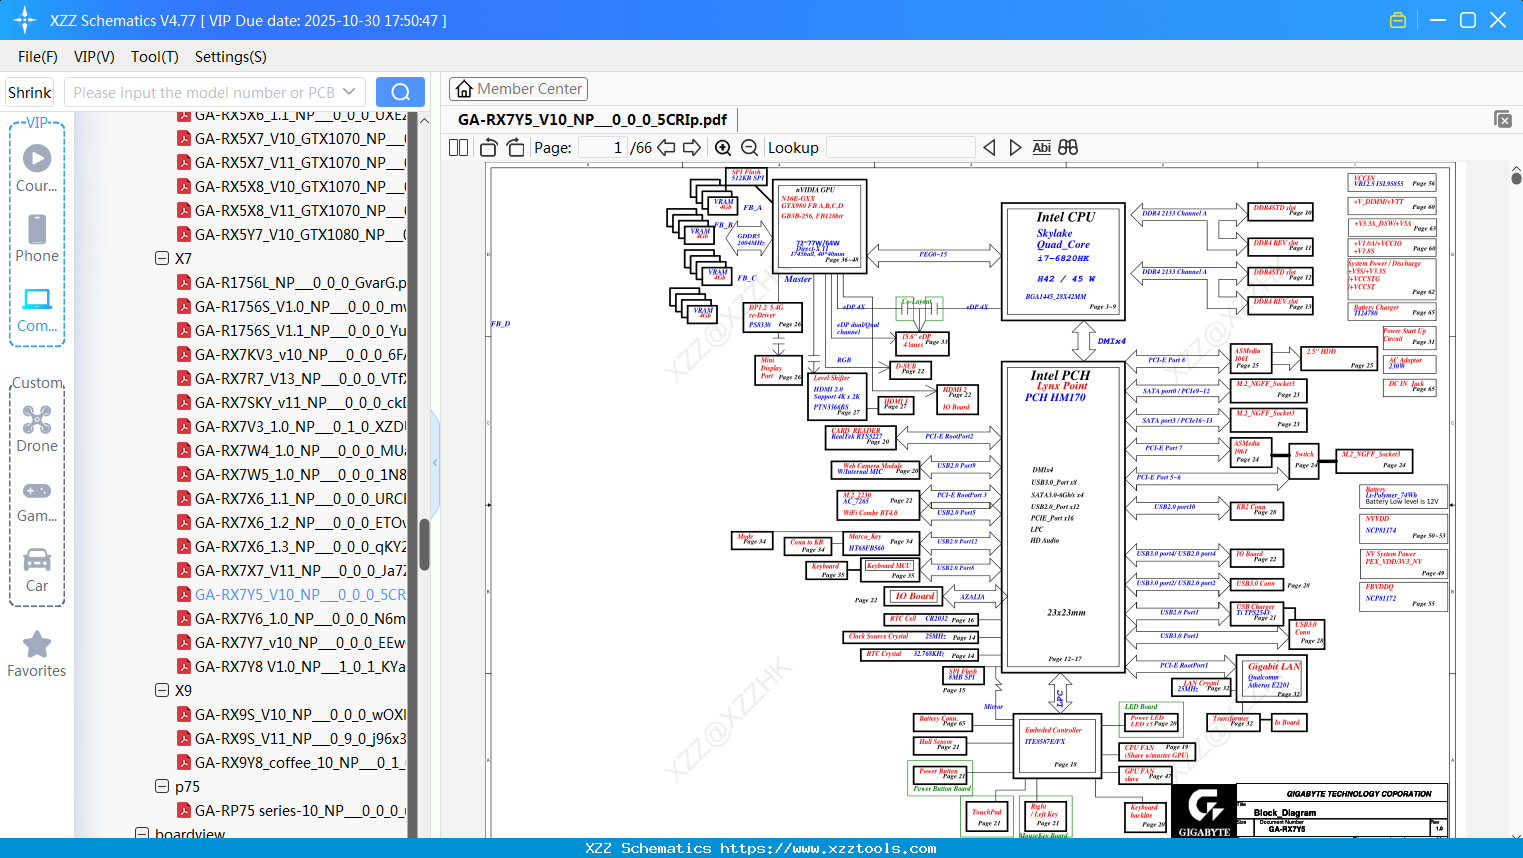Viewport: 1523px width, 858px height.
Task: Open GA-RX7W4_1.0_NP file
Action: [300, 450]
